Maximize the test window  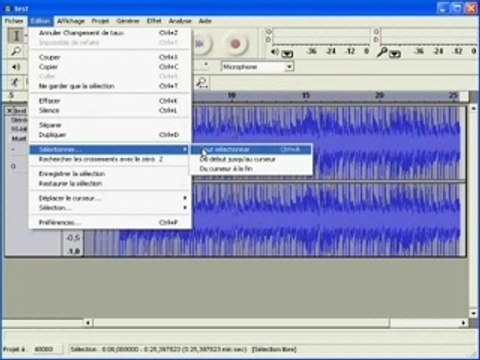(x=457, y=8)
